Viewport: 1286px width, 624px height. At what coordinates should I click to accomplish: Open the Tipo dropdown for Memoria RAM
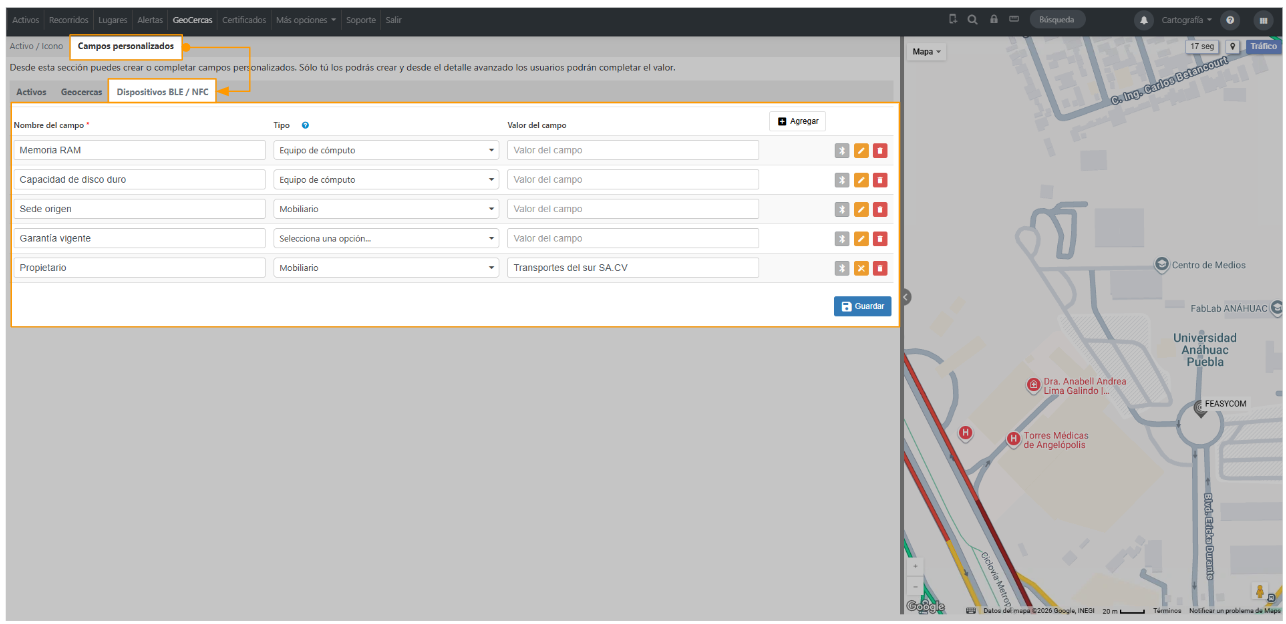[386, 151]
